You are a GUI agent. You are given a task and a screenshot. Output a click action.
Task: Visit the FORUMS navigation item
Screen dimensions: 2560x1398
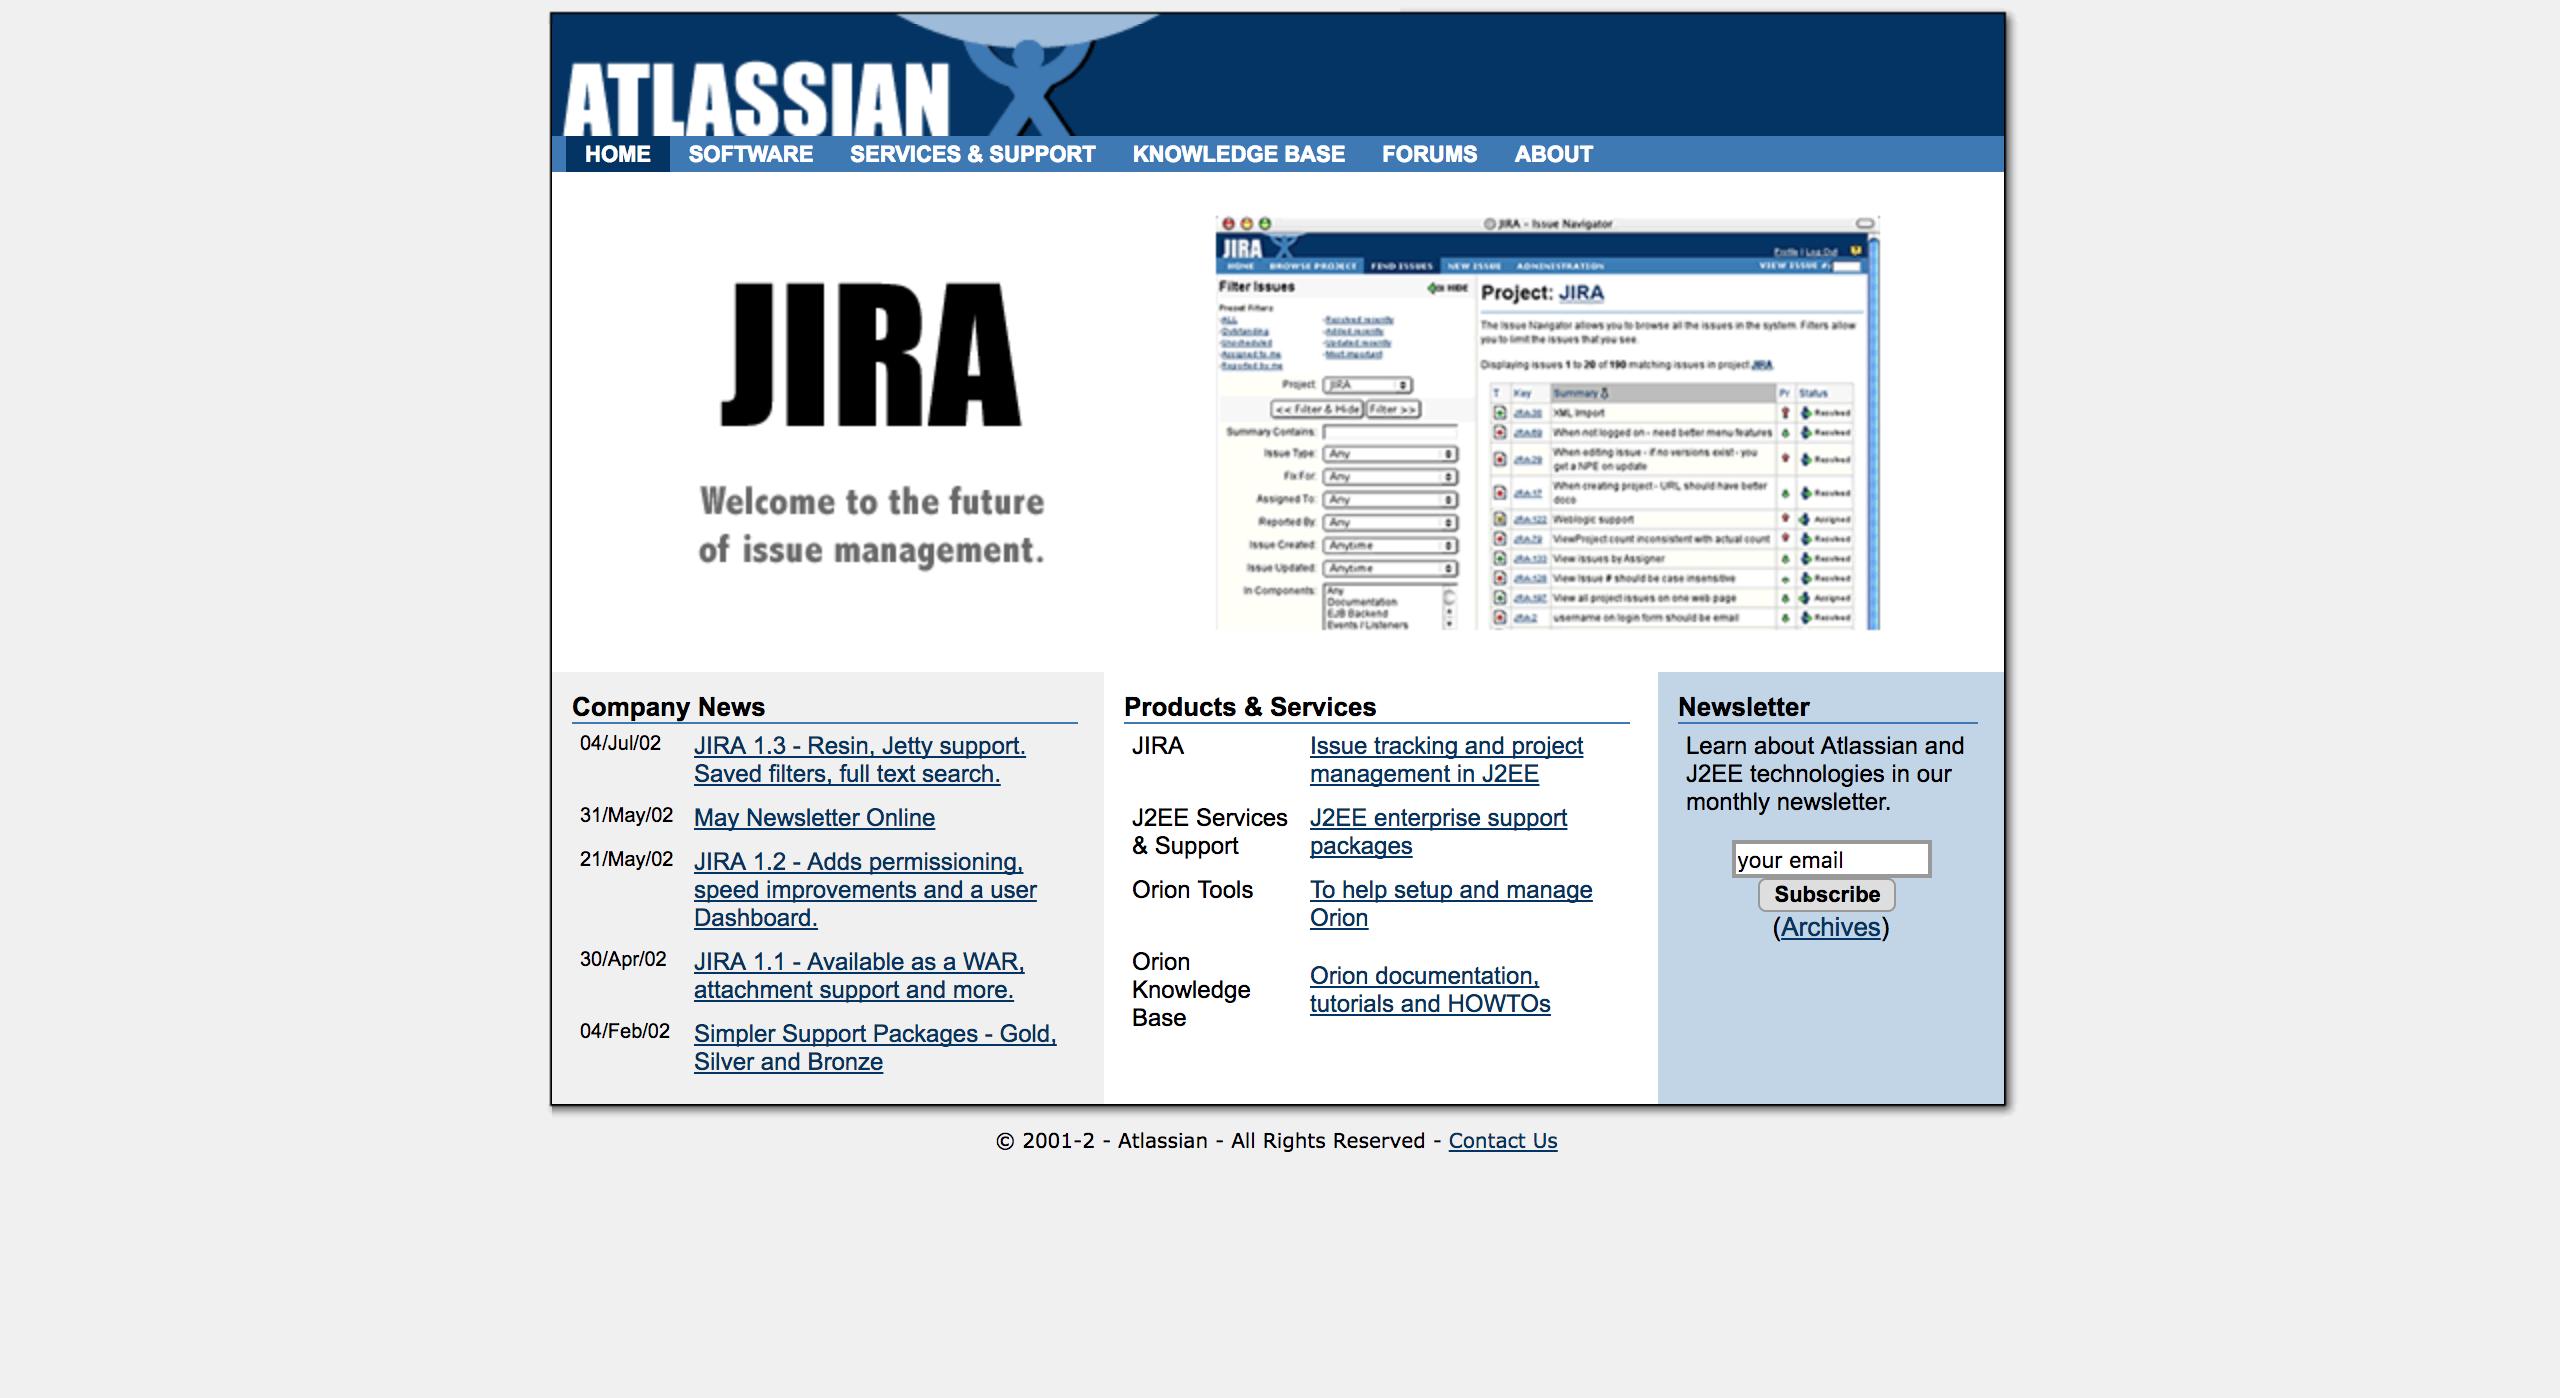[x=1429, y=154]
